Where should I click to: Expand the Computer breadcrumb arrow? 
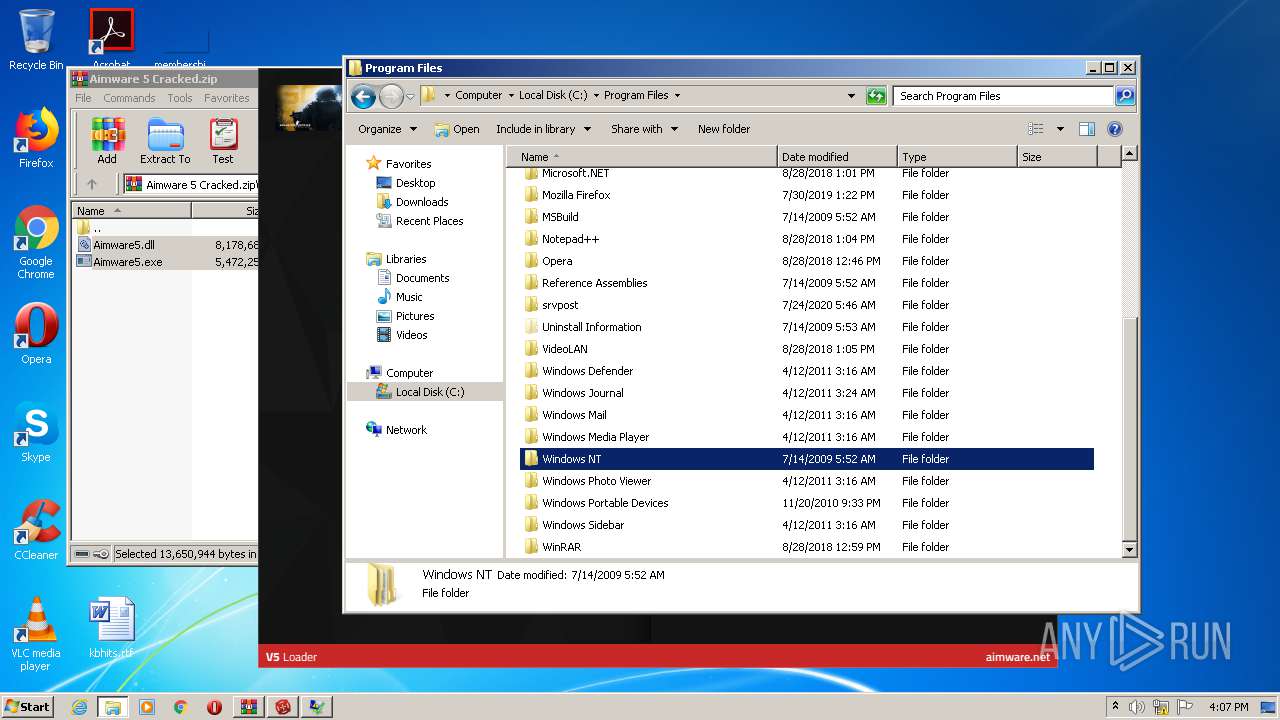click(x=510, y=96)
